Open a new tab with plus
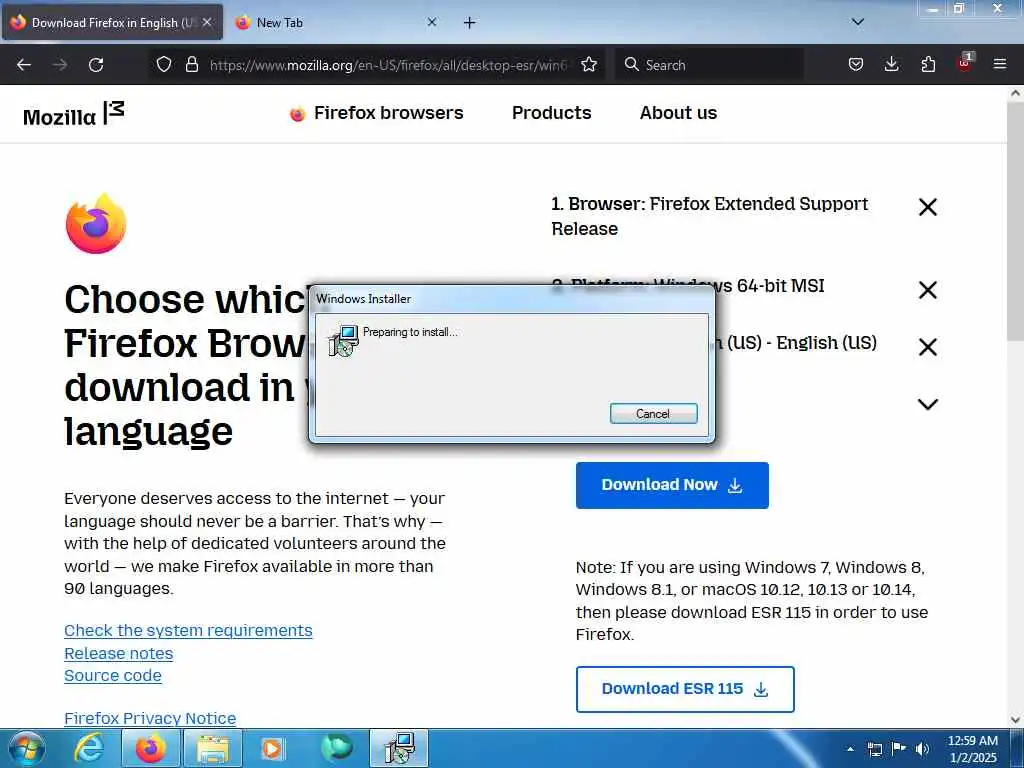 470,23
